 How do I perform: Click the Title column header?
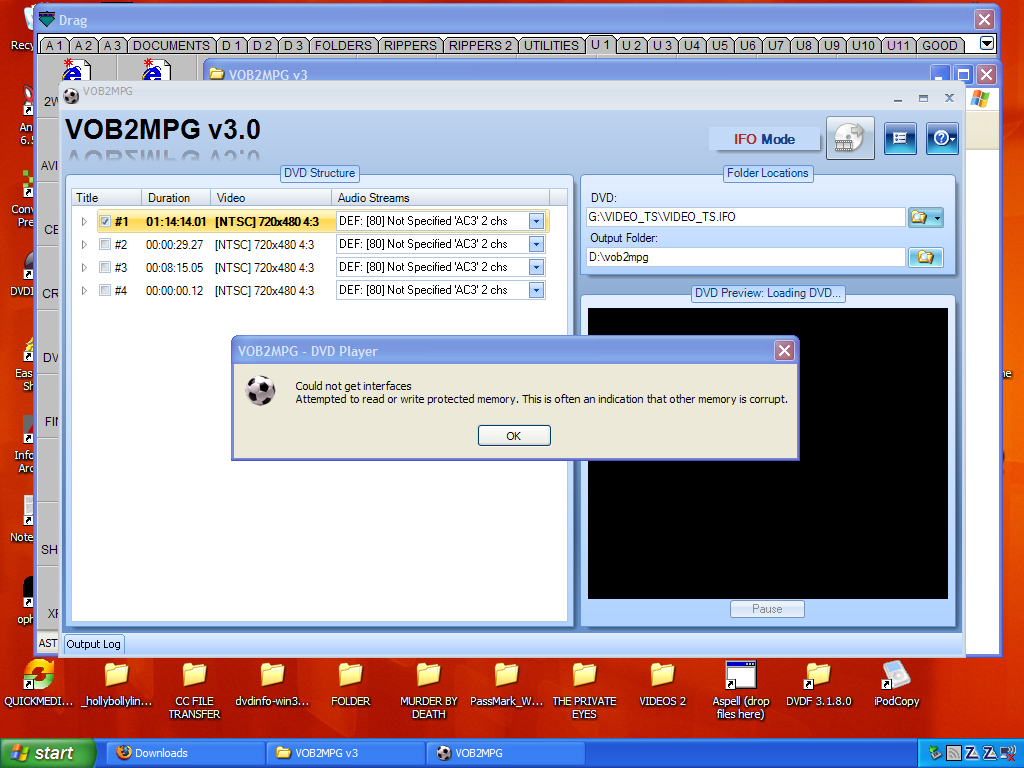click(106, 198)
